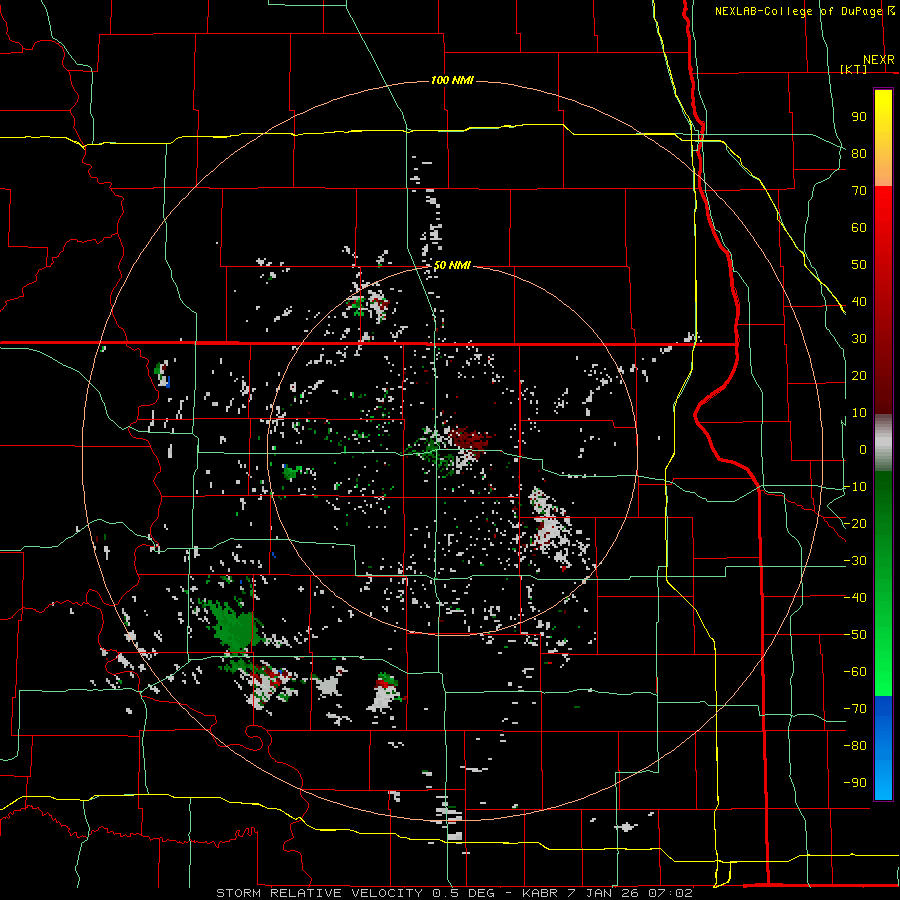The width and height of the screenshot is (900, 900).
Task: Click the '30' value on the color scale
Action: tap(859, 339)
